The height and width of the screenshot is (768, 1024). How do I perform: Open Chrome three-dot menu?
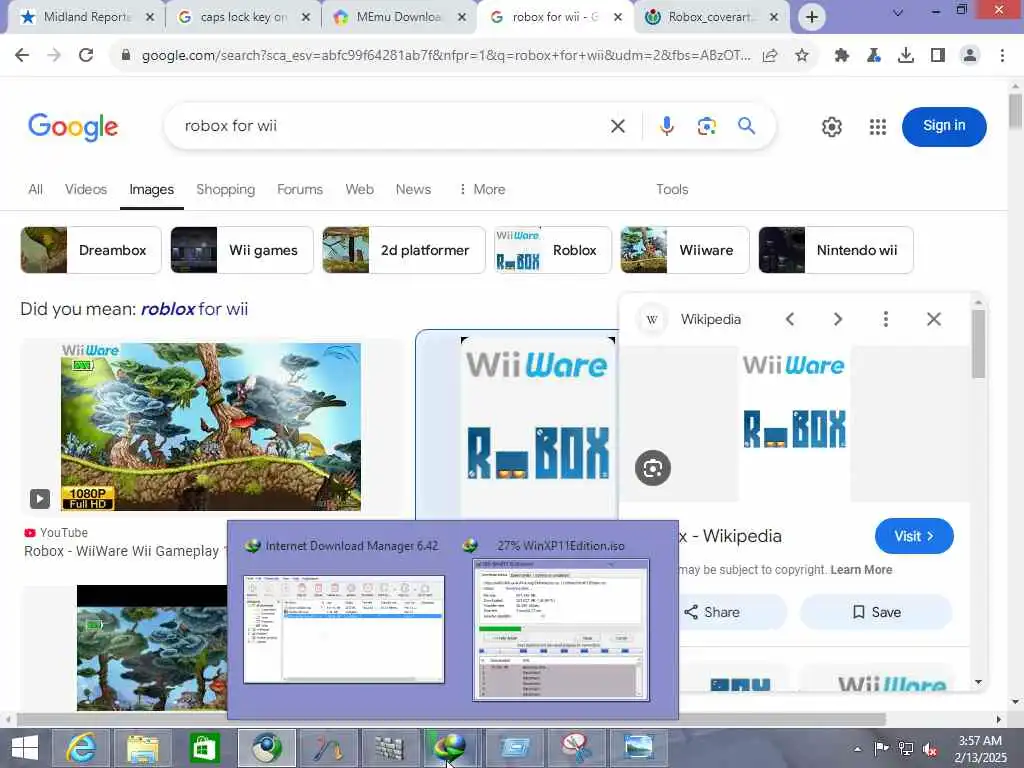click(1002, 56)
